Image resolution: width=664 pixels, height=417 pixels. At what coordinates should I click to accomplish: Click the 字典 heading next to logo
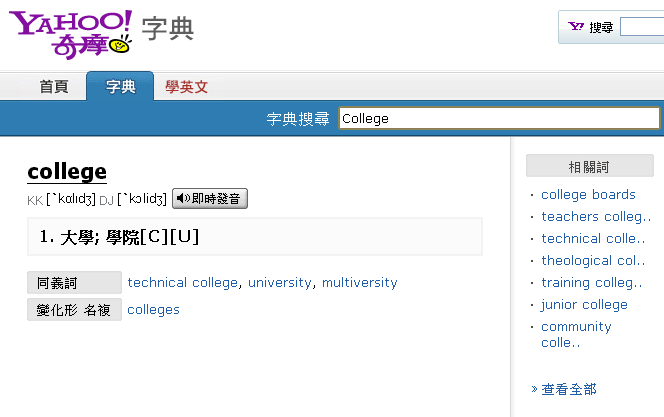168,29
